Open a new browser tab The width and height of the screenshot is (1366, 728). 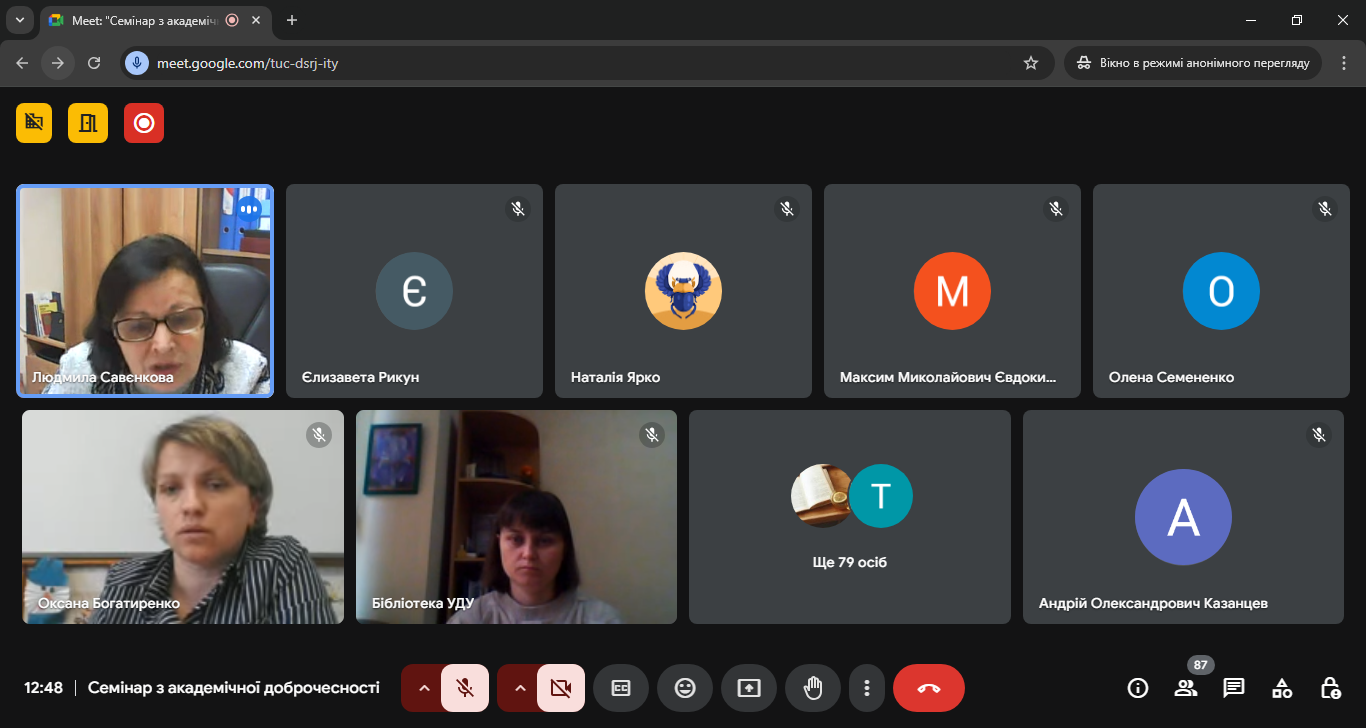click(x=292, y=20)
